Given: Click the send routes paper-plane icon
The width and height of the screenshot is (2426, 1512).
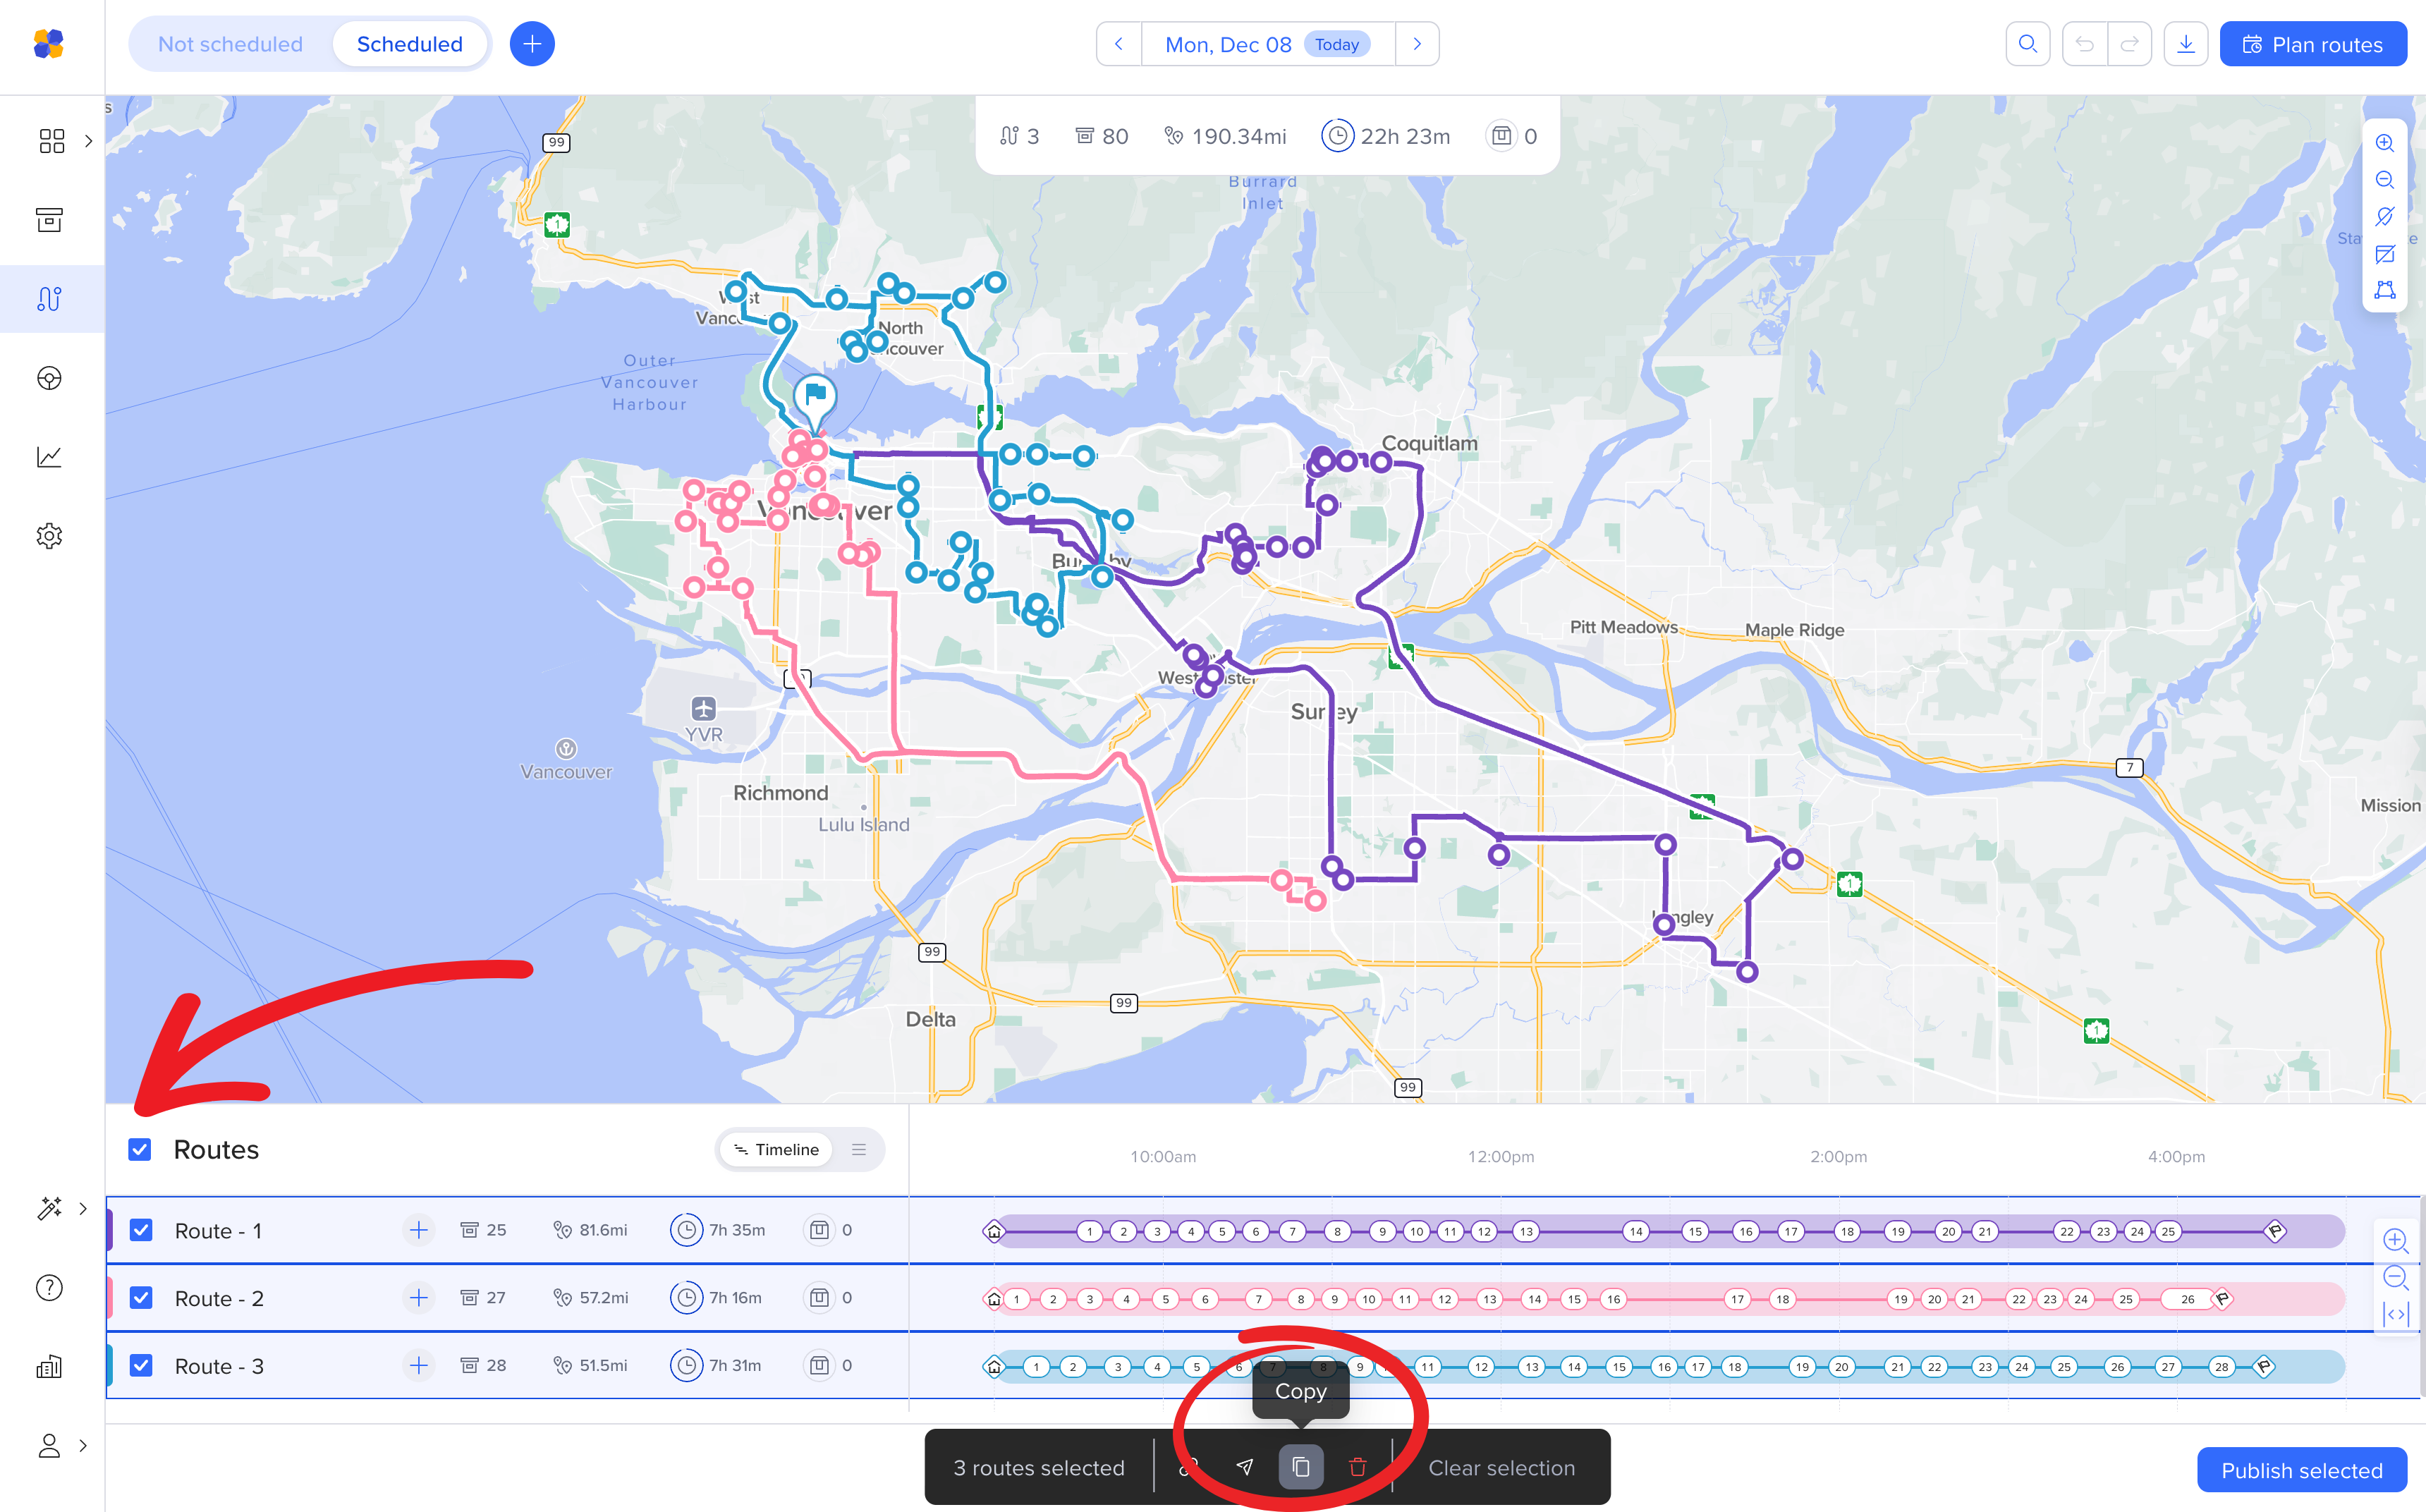Looking at the screenshot, I should (1244, 1467).
